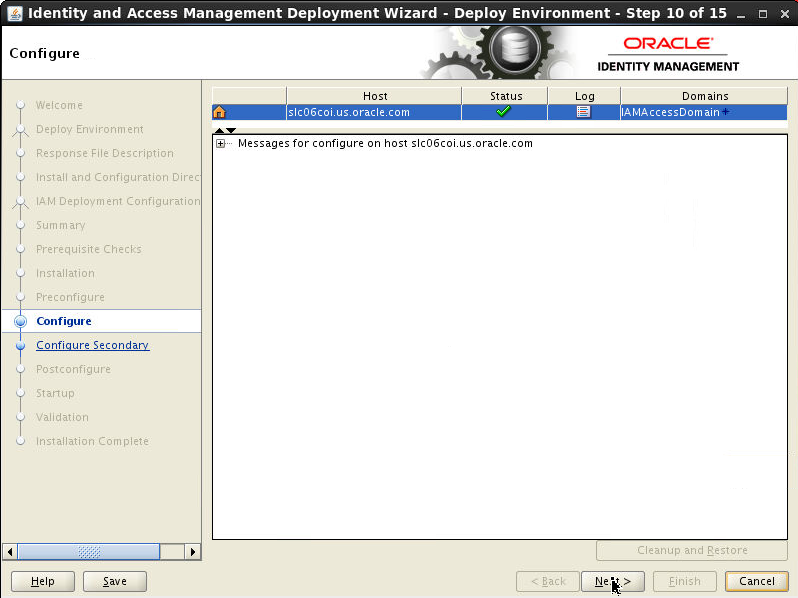Screen dimensions: 798x598
Task: Click the Next button
Action: [613, 581]
